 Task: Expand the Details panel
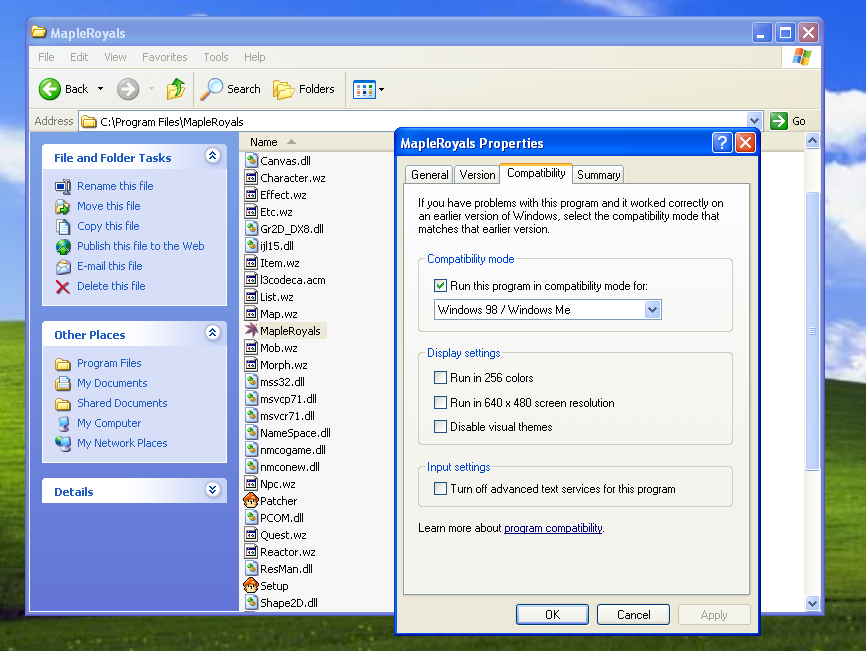212,490
